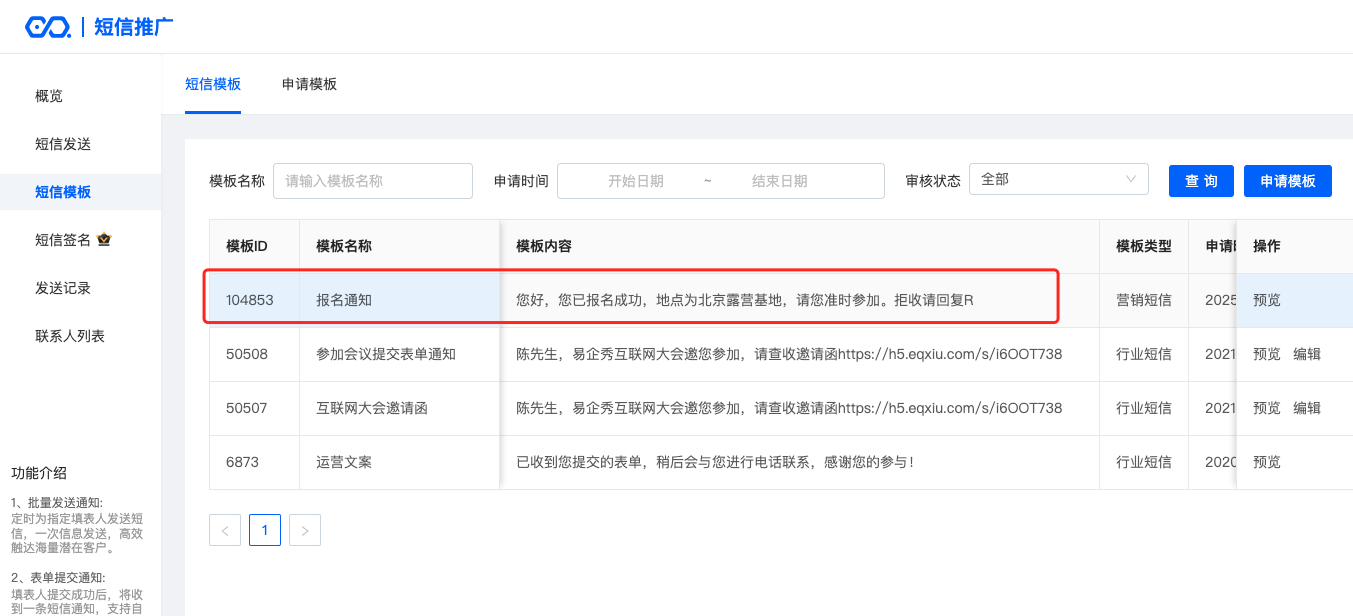This screenshot has width=1353, height=616.
Task: Focus the 模板名称 input field
Action: click(x=372, y=181)
